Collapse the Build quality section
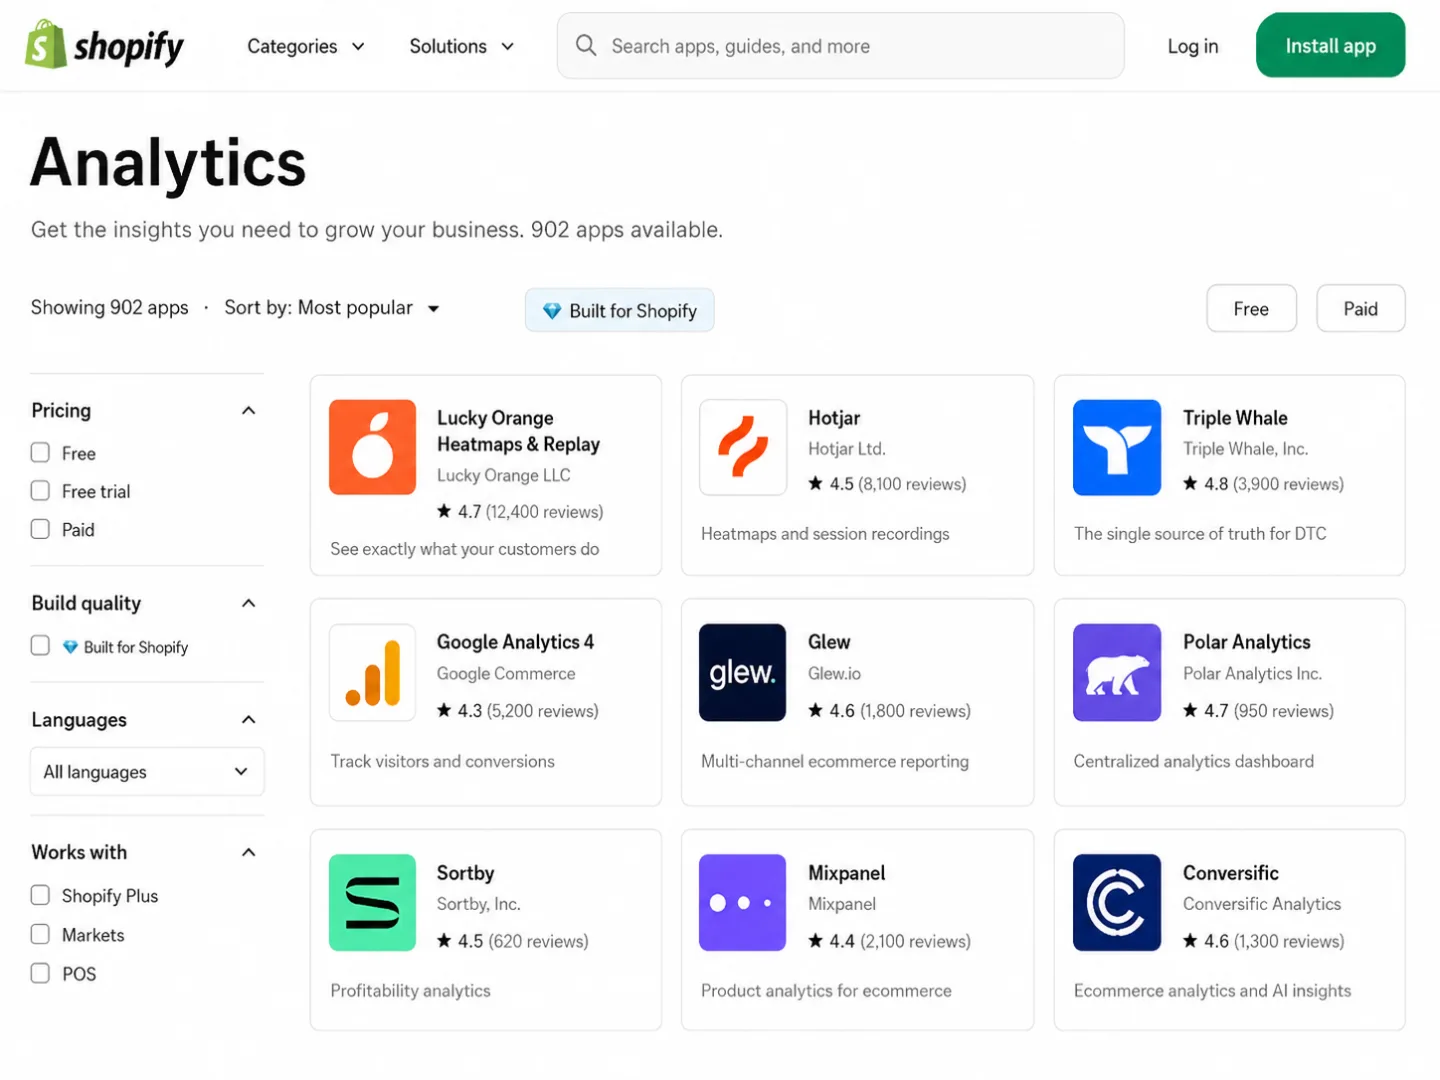Image resolution: width=1440 pixels, height=1080 pixels. (249, 603)
